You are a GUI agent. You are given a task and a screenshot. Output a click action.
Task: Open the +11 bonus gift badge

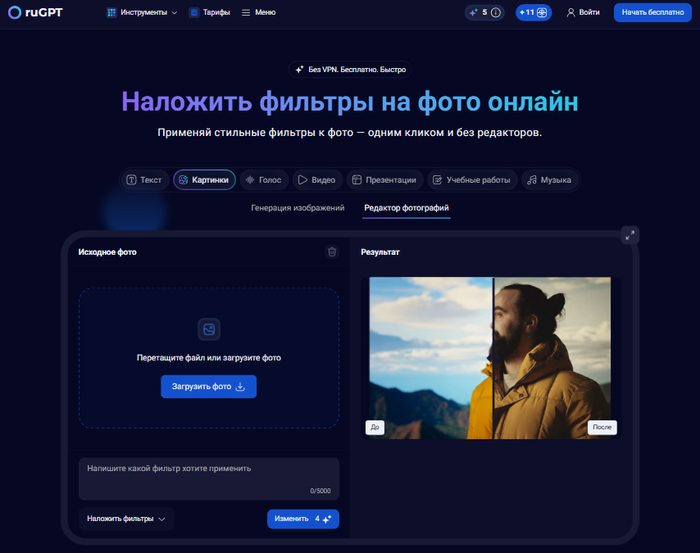pyautogui.click(x=533, y=13)
